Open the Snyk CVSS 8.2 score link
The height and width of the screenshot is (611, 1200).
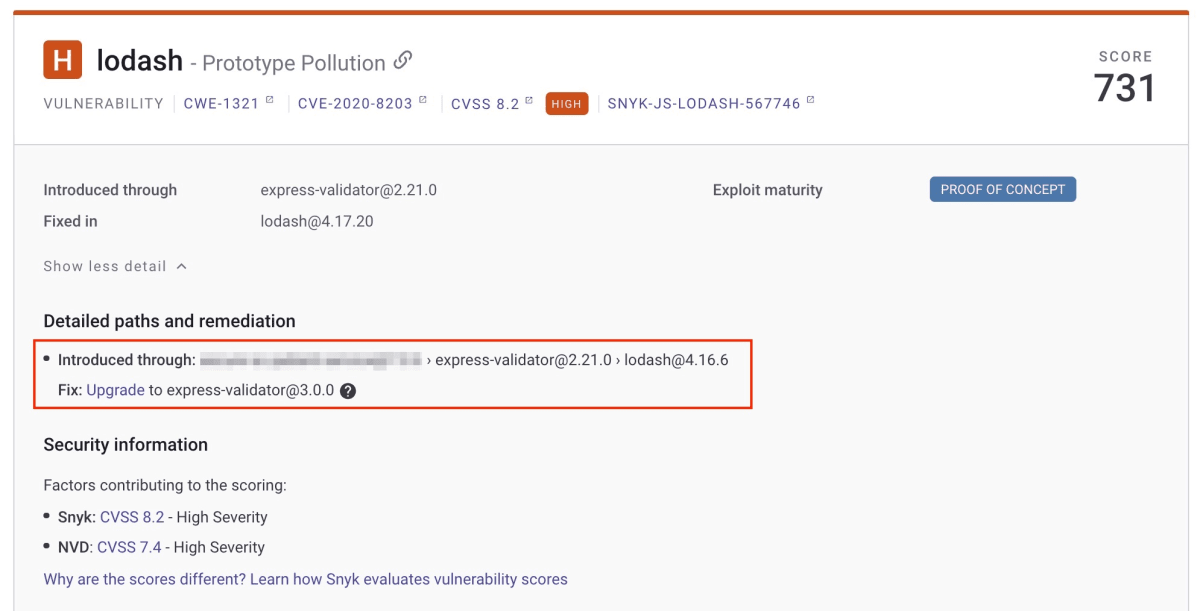(x=132, y=517)
